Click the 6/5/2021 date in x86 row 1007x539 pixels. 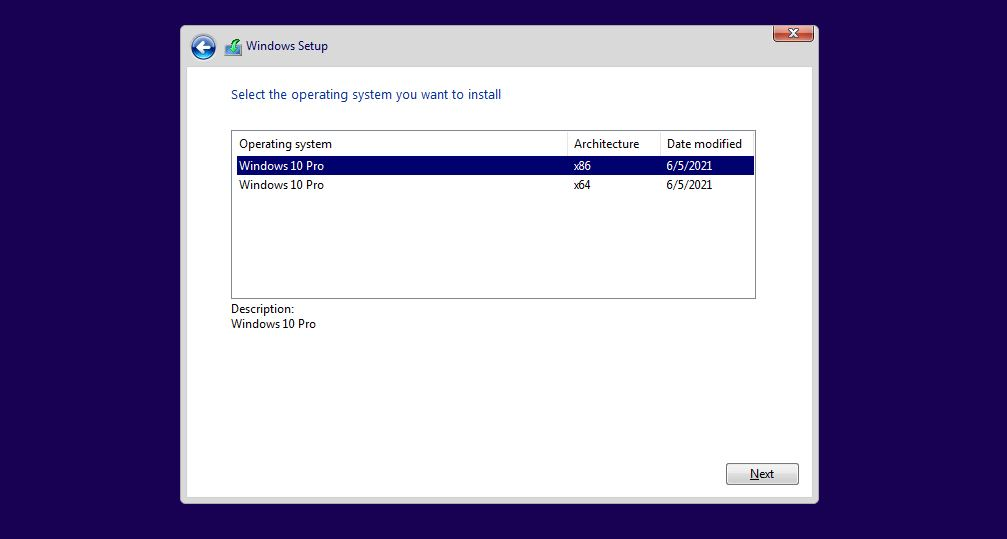[x=689, y=166]
